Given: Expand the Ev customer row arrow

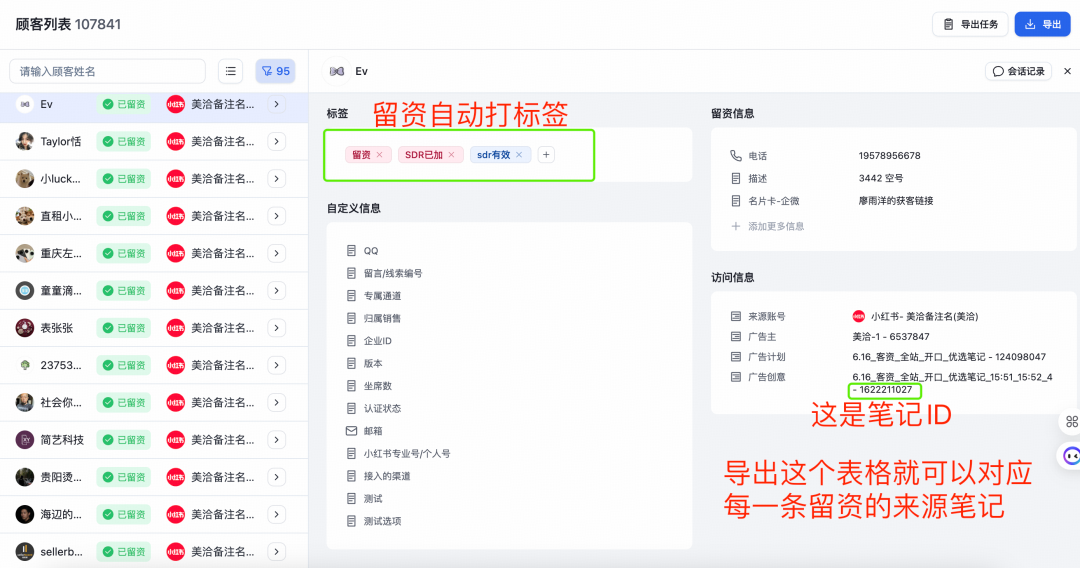Looking at the screenshot, I should [x=276, y=104].
